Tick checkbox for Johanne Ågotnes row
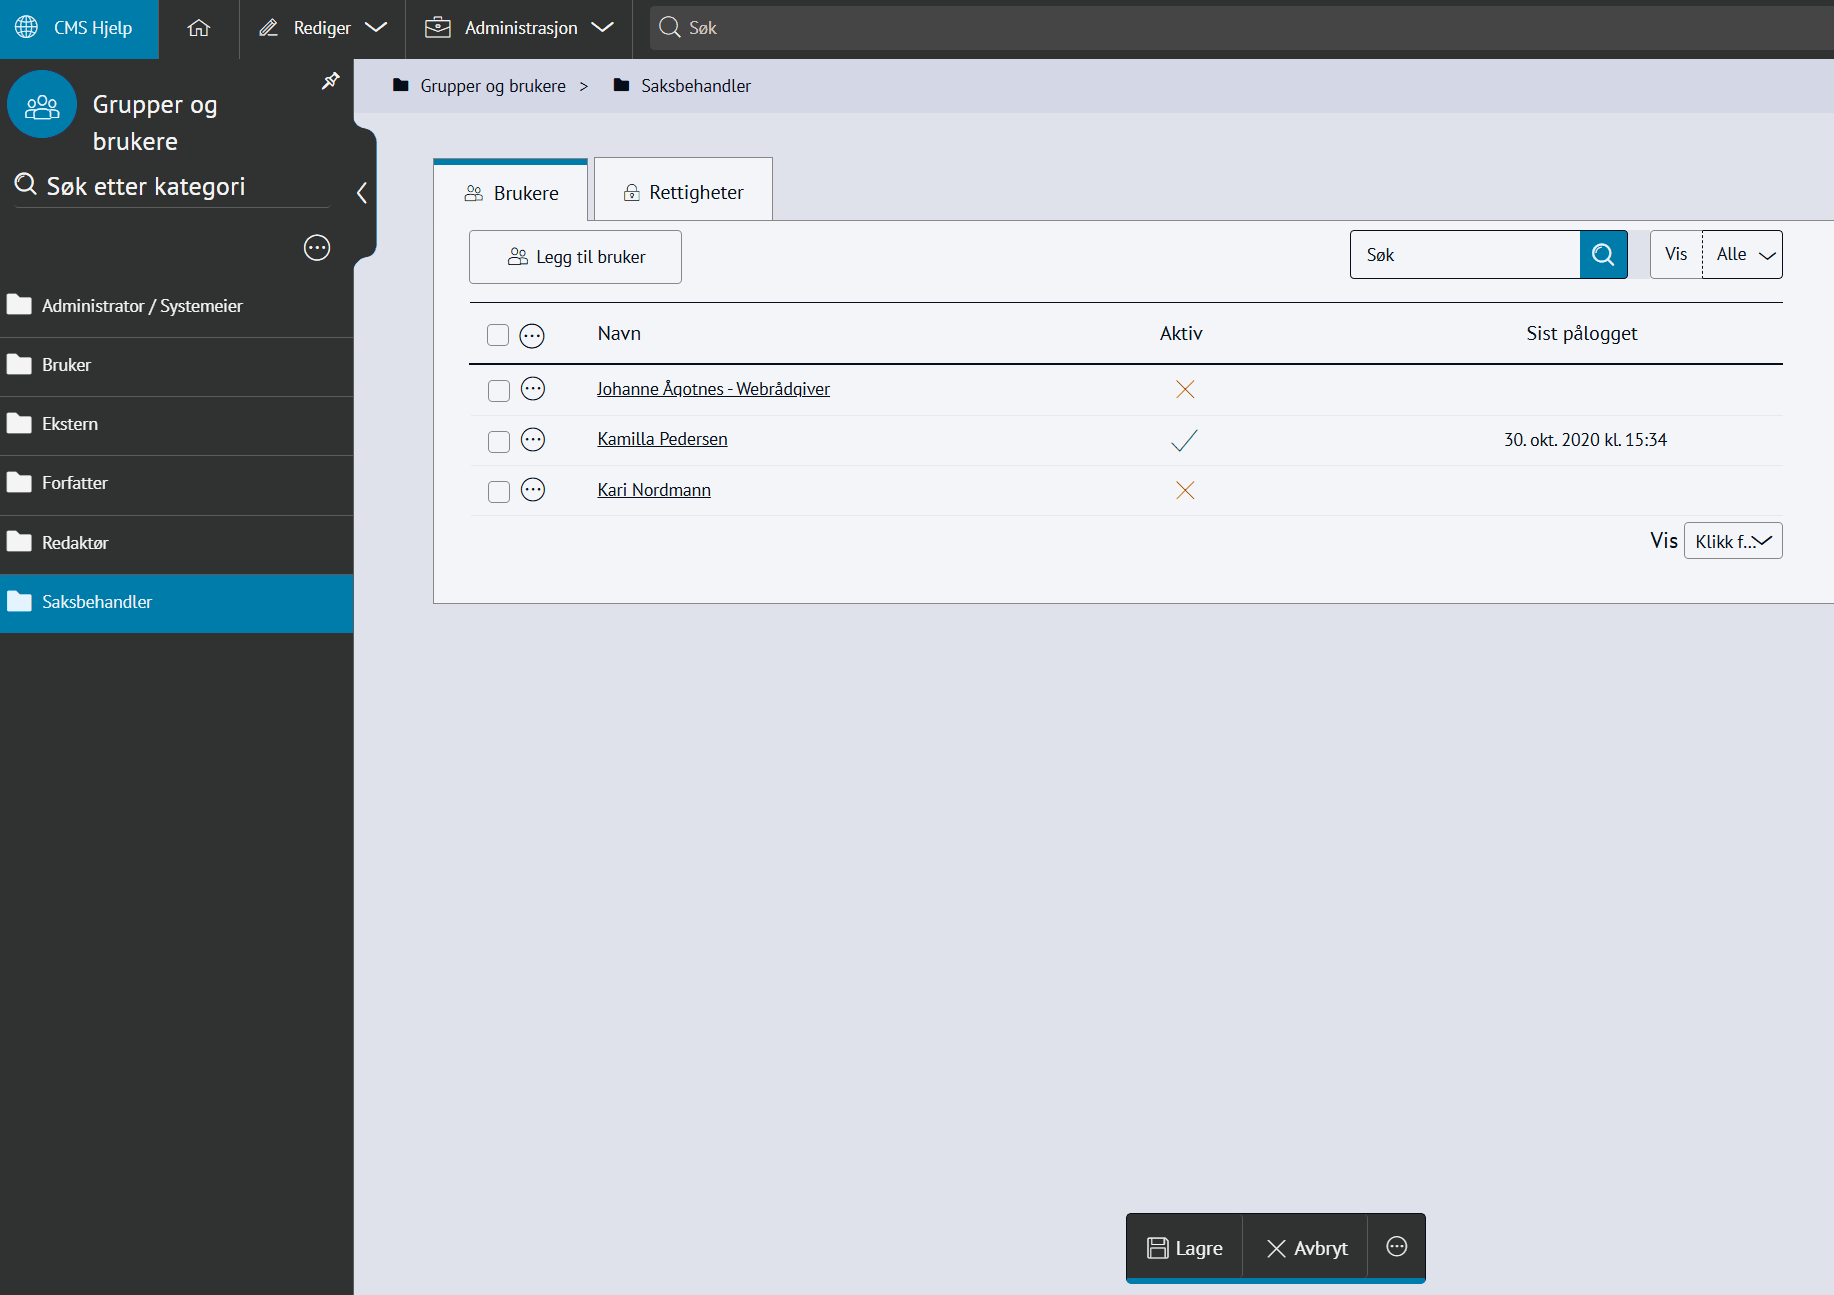 point(498,390)
